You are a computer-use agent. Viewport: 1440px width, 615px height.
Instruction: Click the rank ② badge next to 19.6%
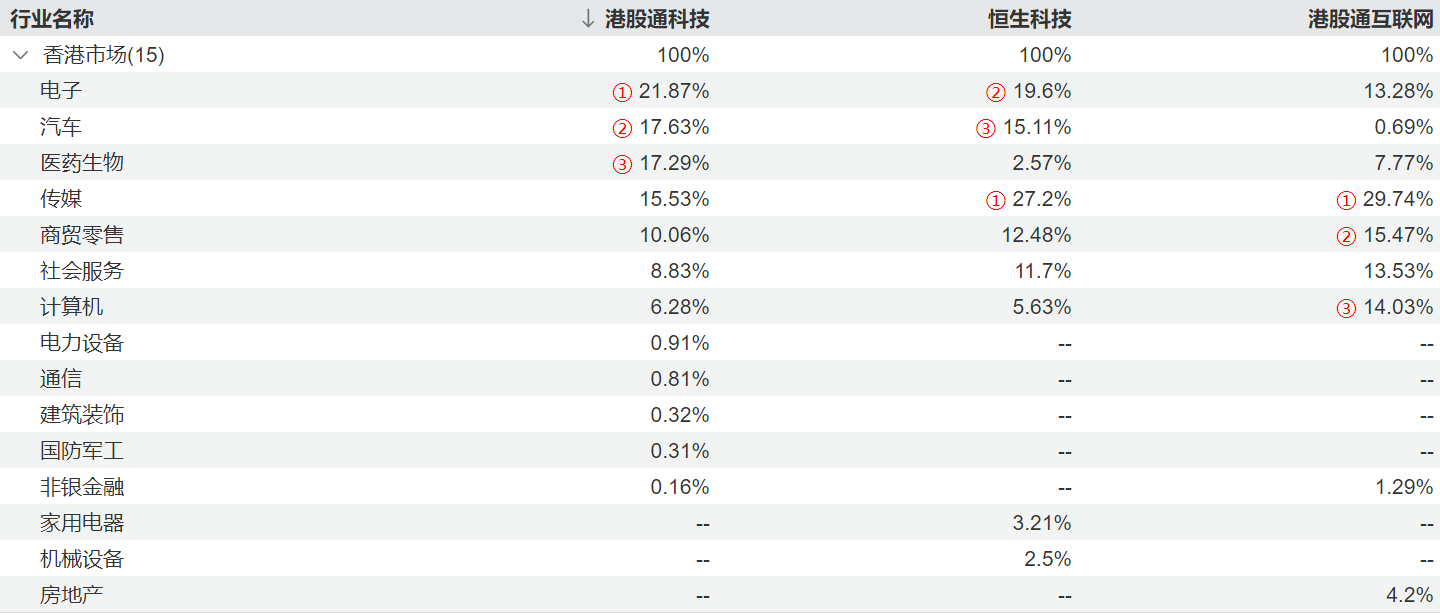995,92
